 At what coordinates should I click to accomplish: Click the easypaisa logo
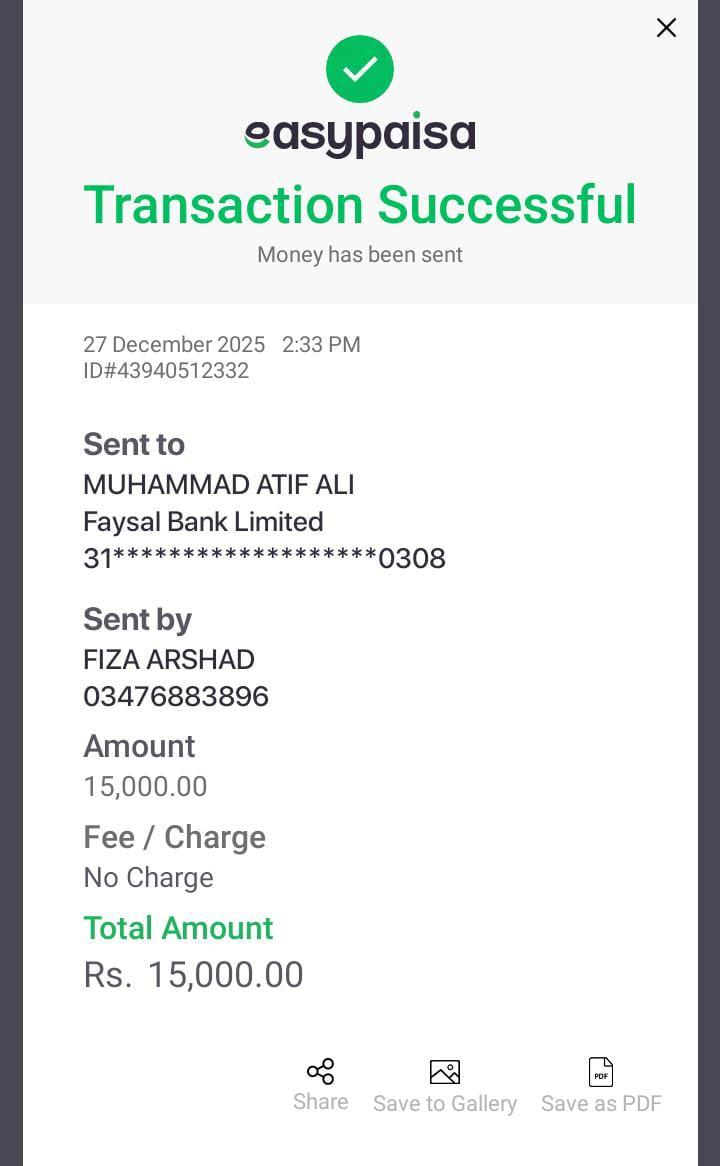[360, 135]
